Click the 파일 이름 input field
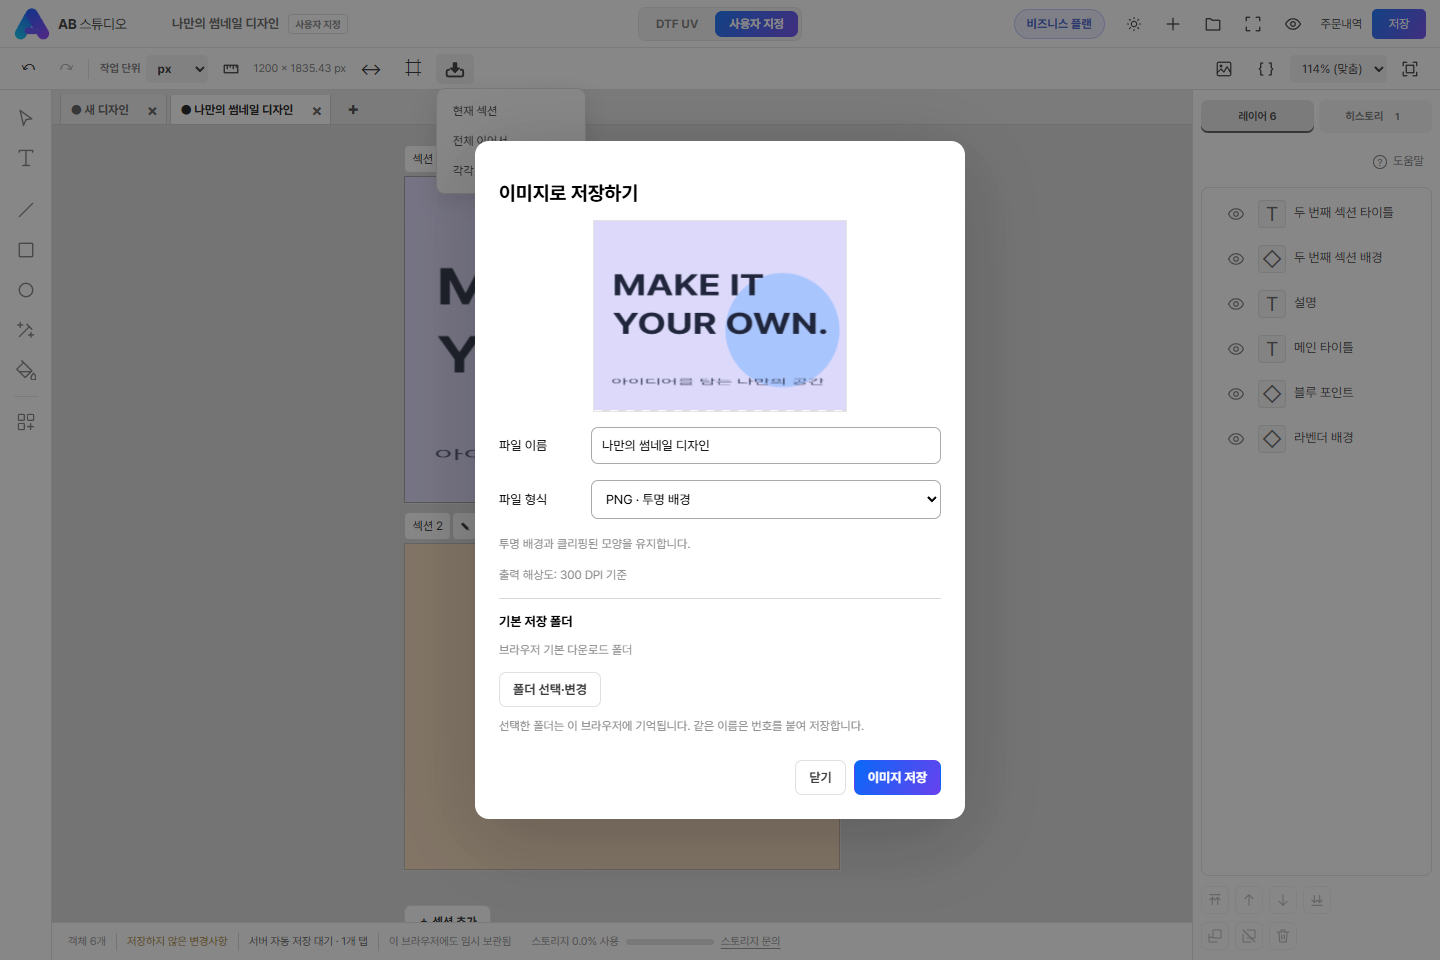This screenshot has width=1440, height=960. [766, 446]
